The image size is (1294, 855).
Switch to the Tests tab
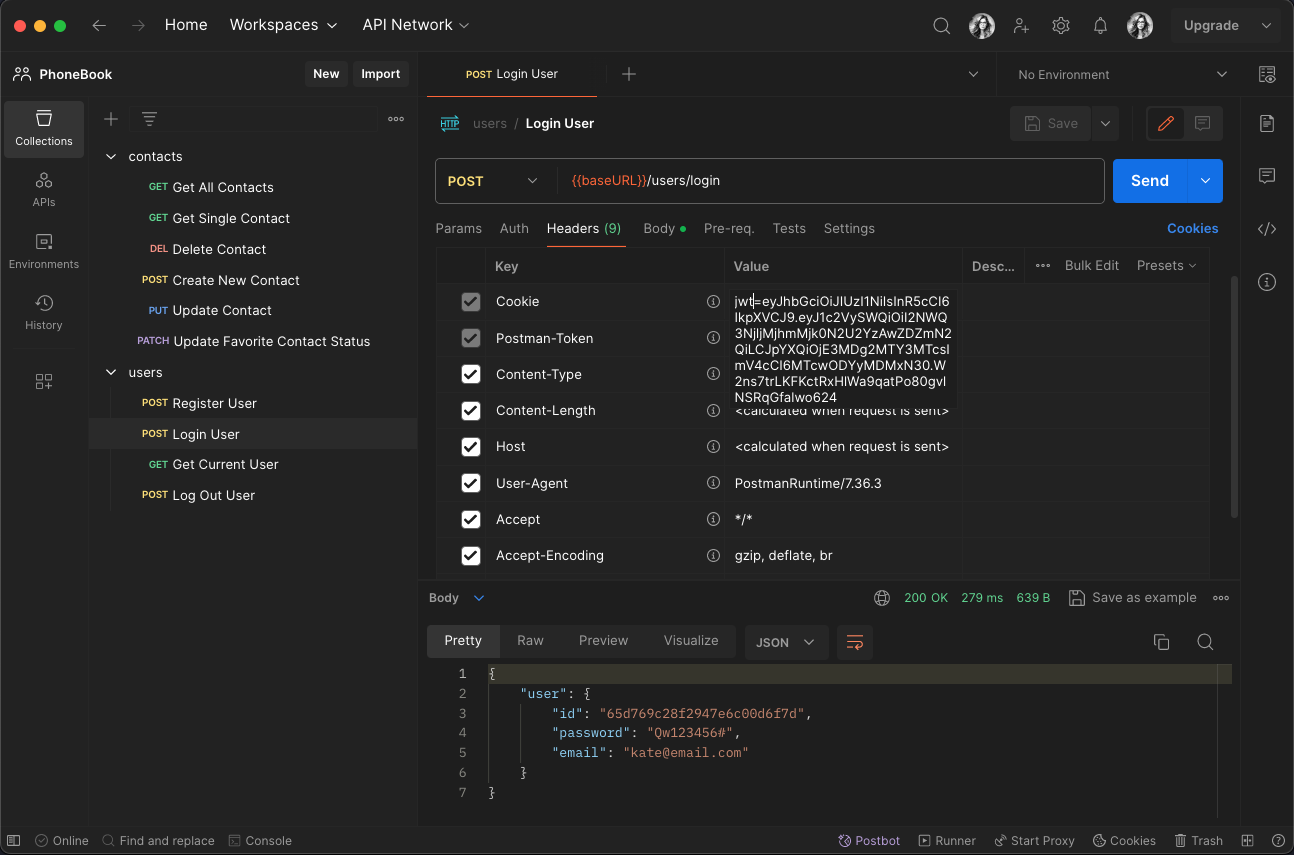coord(789,229)
